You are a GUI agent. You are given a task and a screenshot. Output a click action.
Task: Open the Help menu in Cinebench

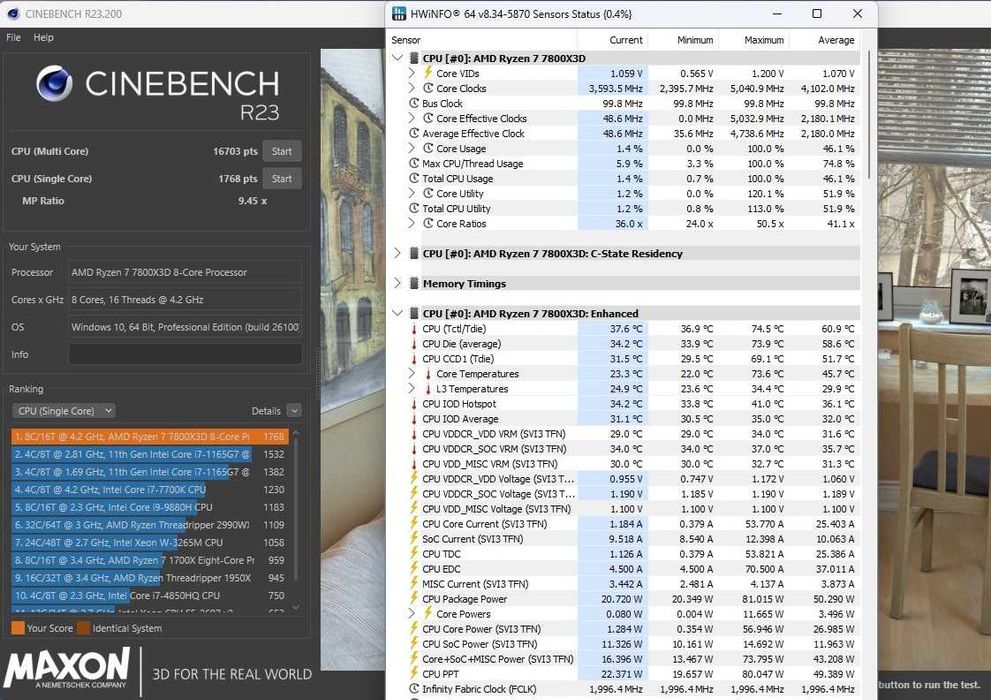pos(44,37)
